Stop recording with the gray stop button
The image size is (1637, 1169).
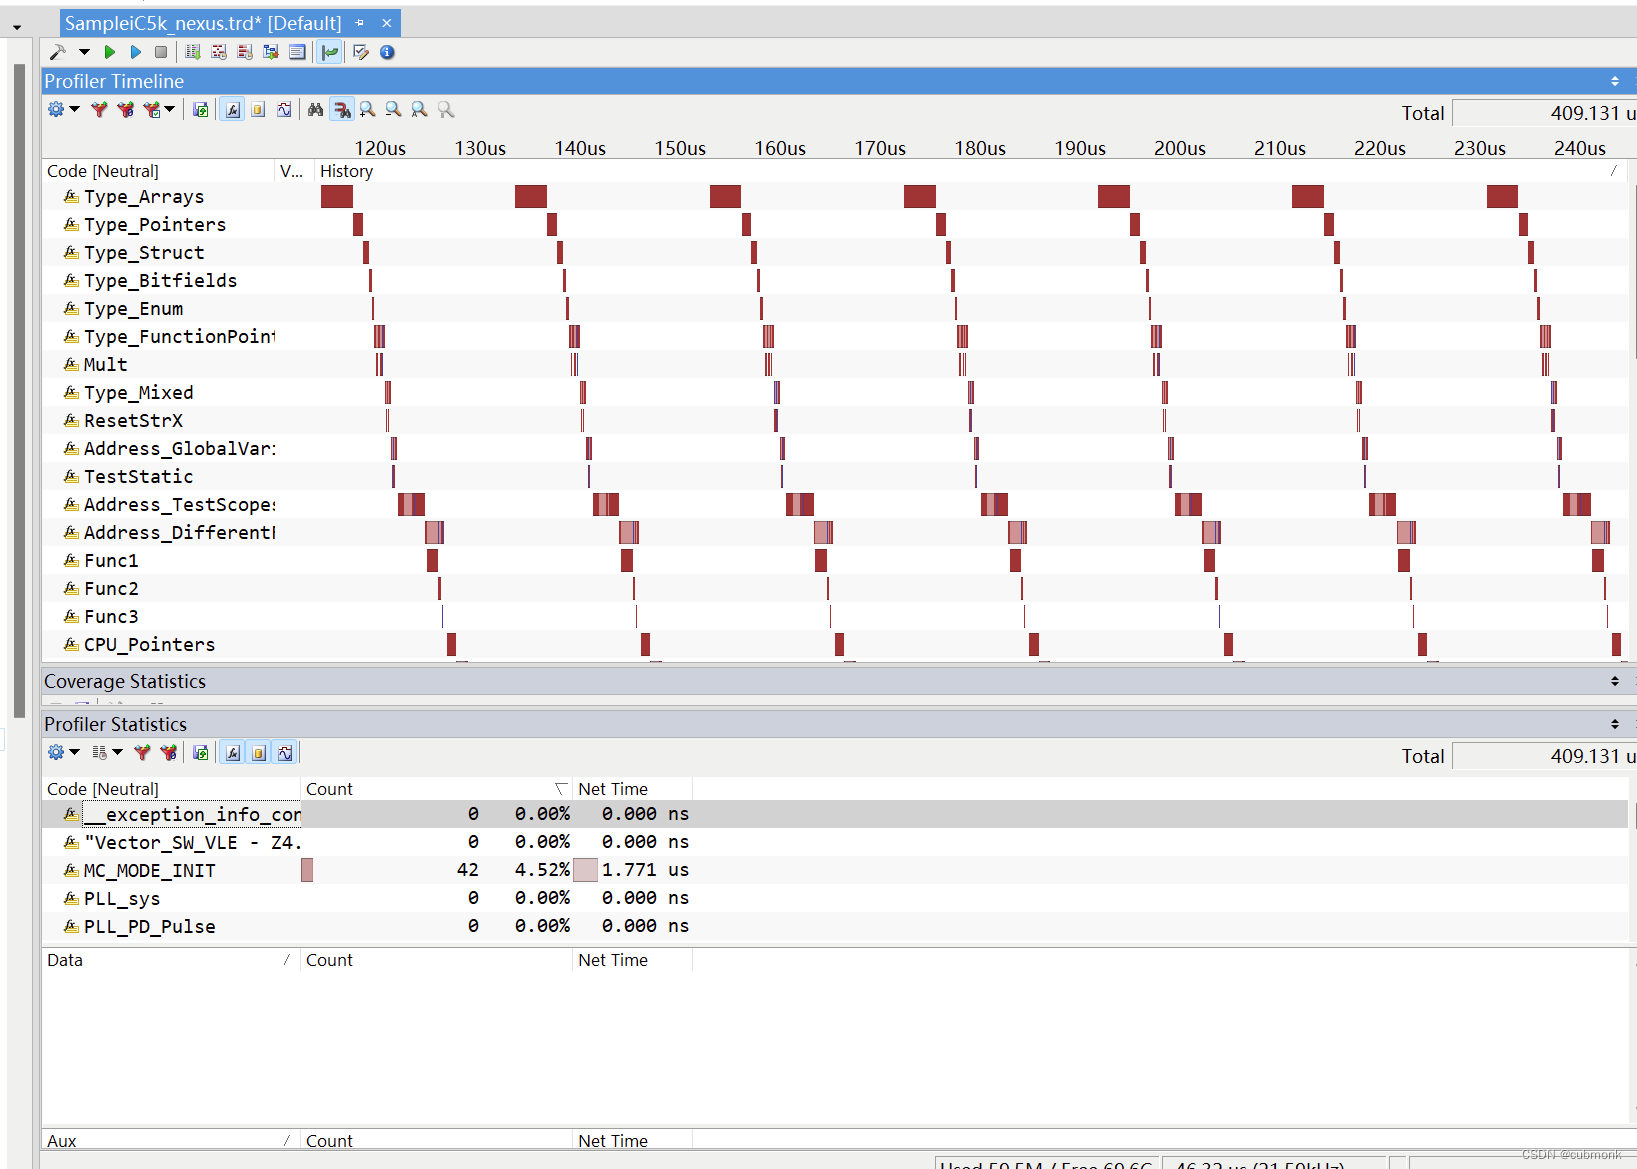pyautogui.click(x=161, y=52)
